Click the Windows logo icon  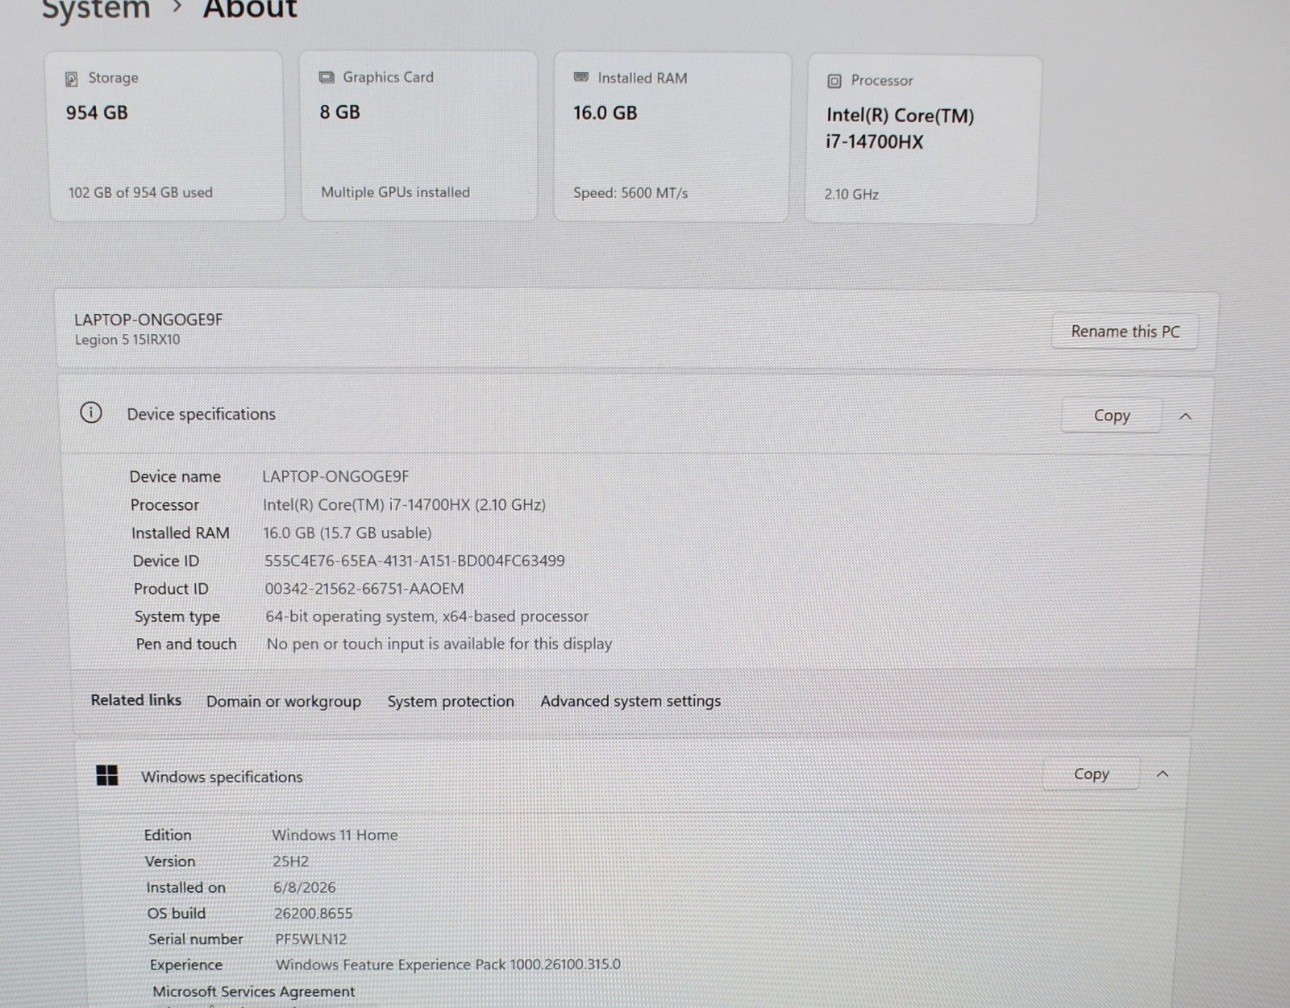(x=107, y=775)
